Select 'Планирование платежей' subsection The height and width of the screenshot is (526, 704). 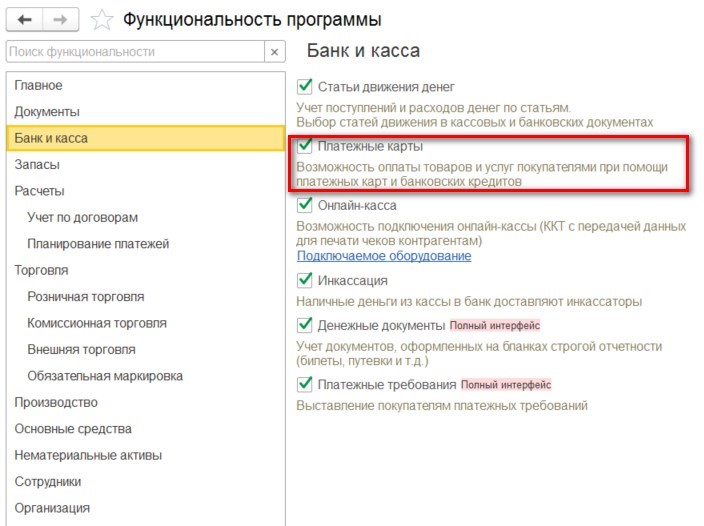[x=146, y=244]
